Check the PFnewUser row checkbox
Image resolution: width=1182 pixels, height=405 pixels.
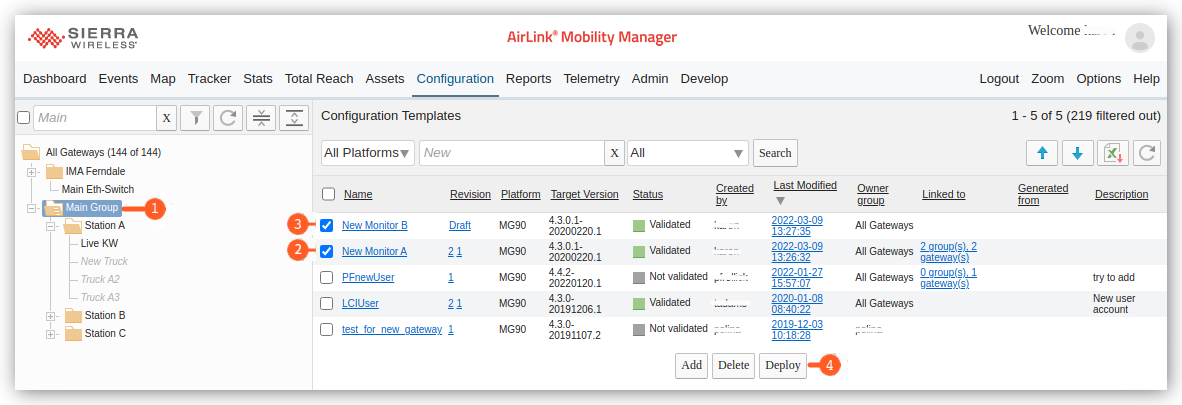326,278
